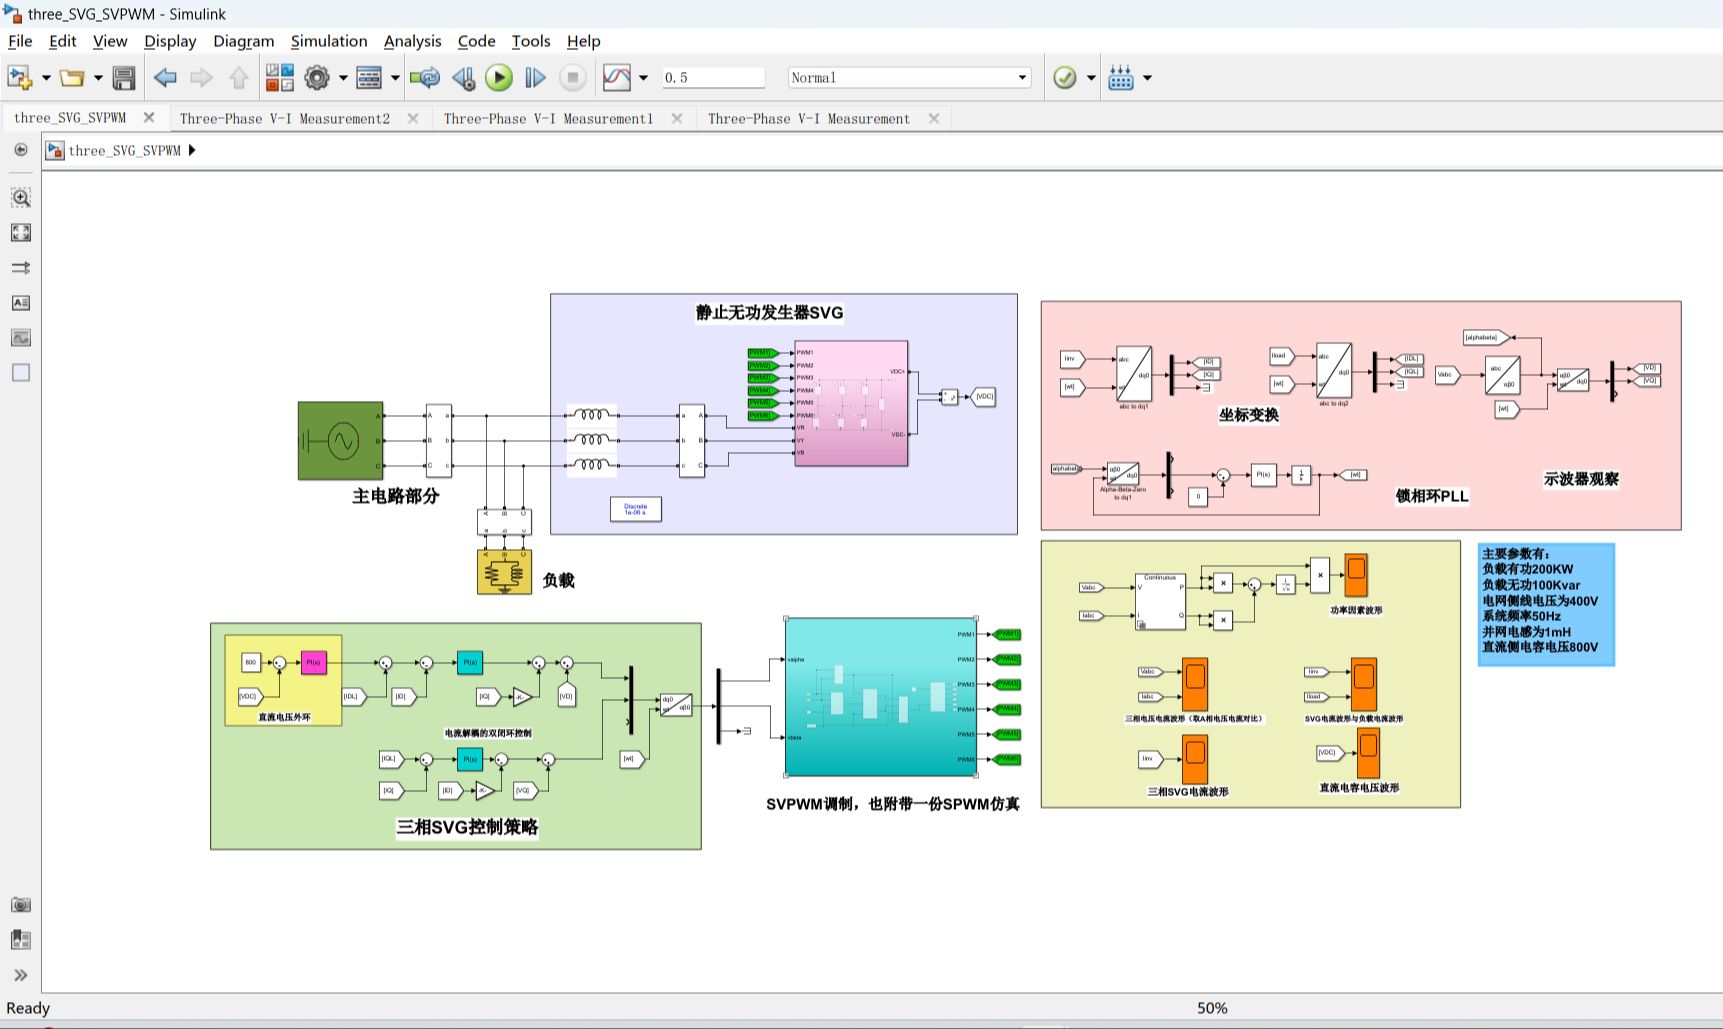
Task: Open the File menu
Action: tap(20, 41)
